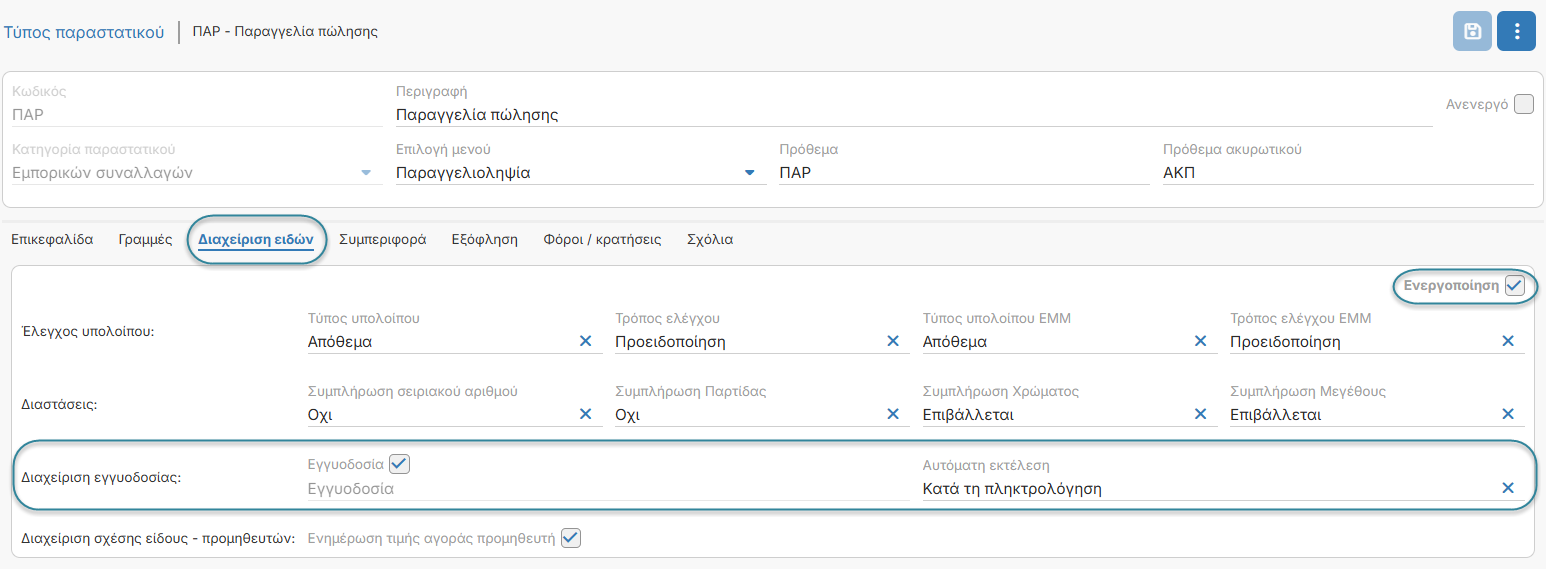Toggle Ενημέρωση τιμής αγοράς προμηθευτή checkbox
The image size is (1546, 569).
pyautogui.click(x=570, y=538)
